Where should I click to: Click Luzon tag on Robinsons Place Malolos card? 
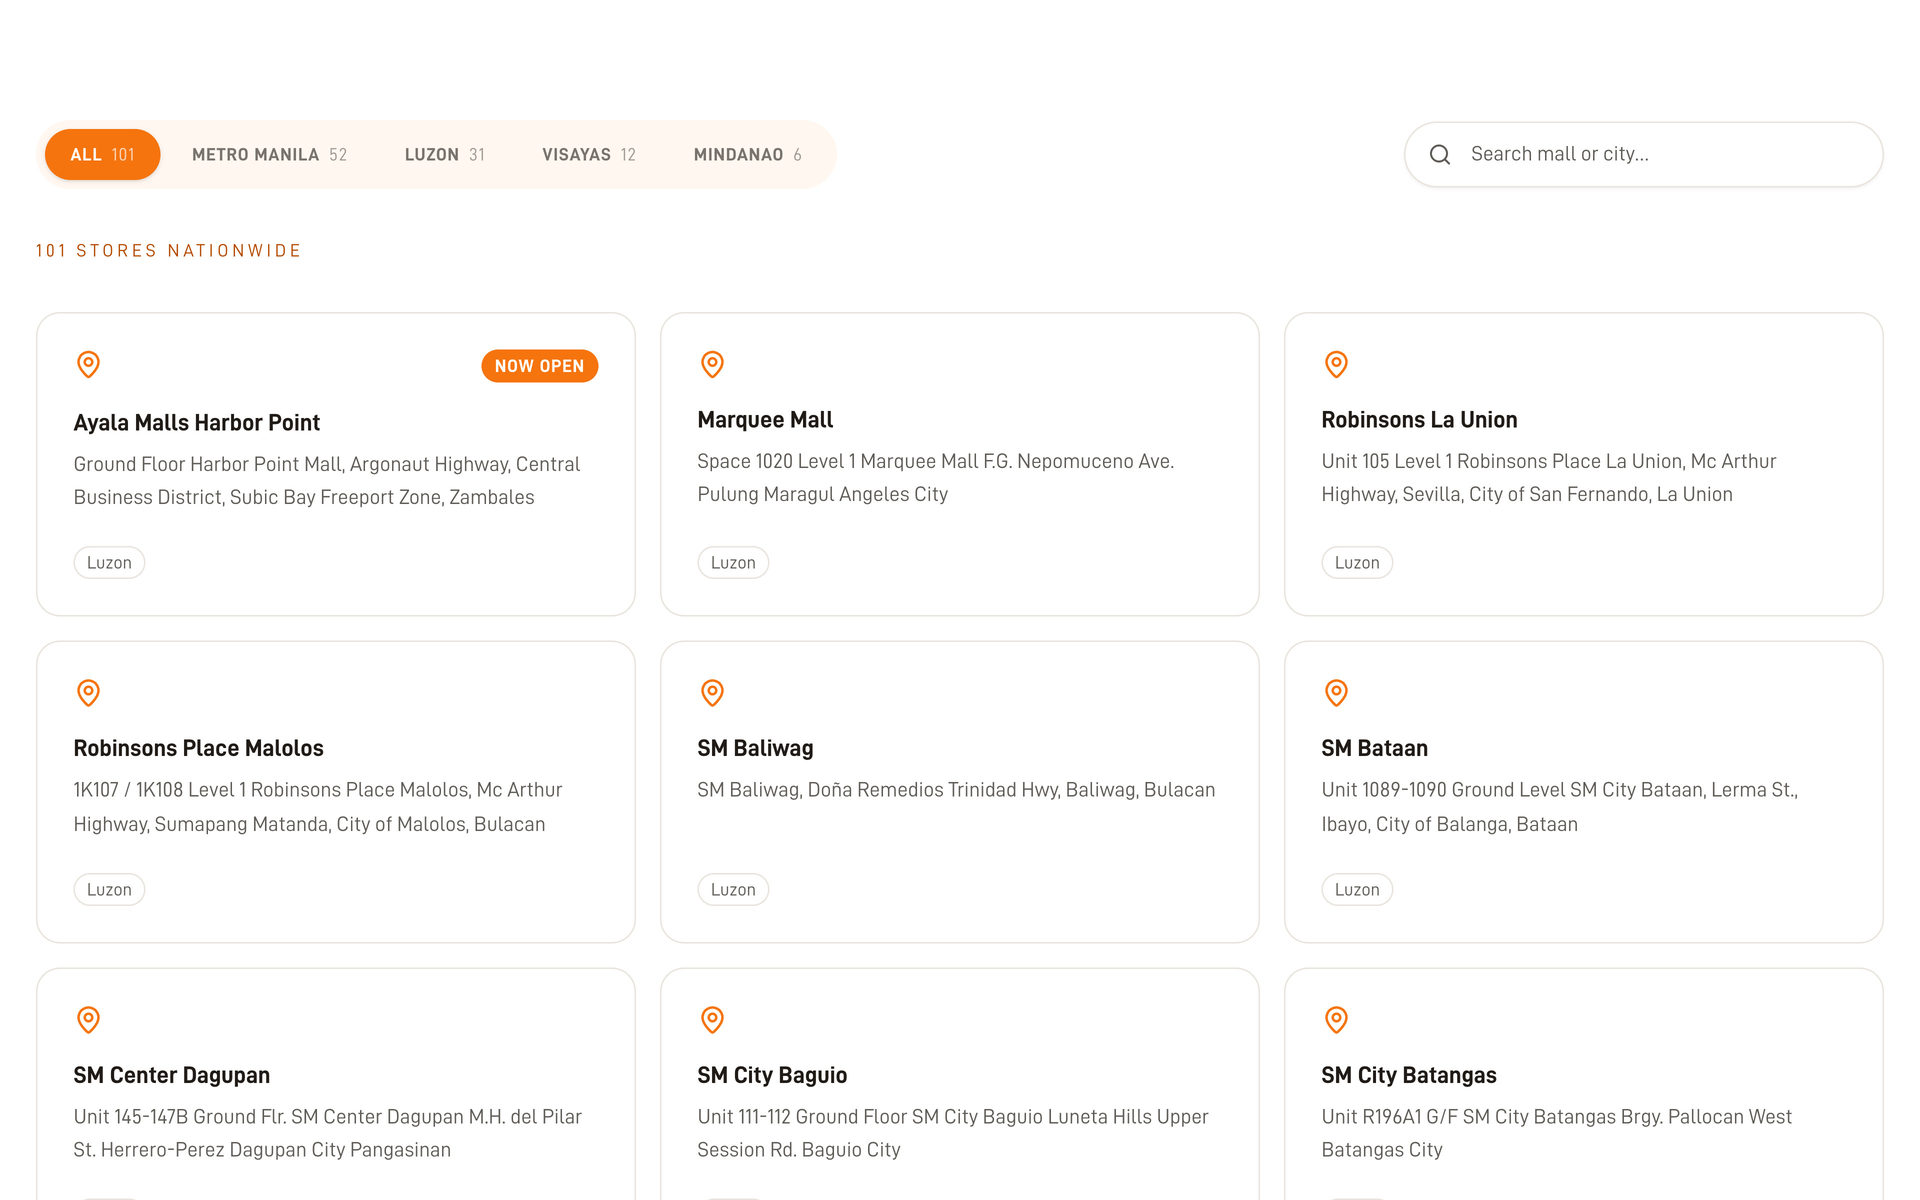coord(109,890)
